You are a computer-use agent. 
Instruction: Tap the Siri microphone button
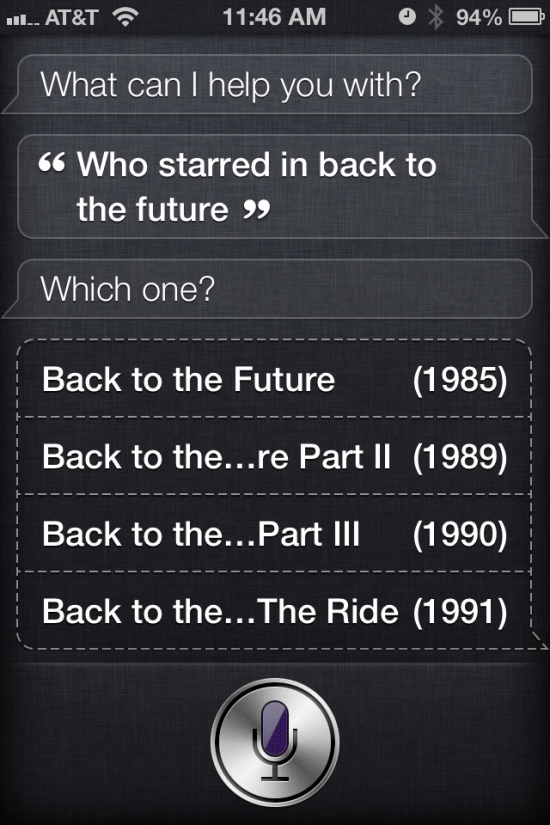(275, 742)
